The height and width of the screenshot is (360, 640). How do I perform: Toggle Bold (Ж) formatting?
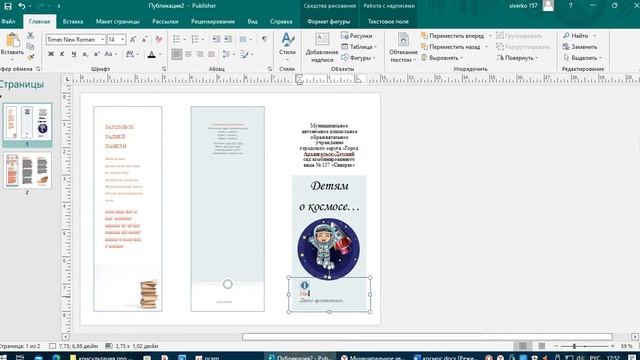point(51,54)
